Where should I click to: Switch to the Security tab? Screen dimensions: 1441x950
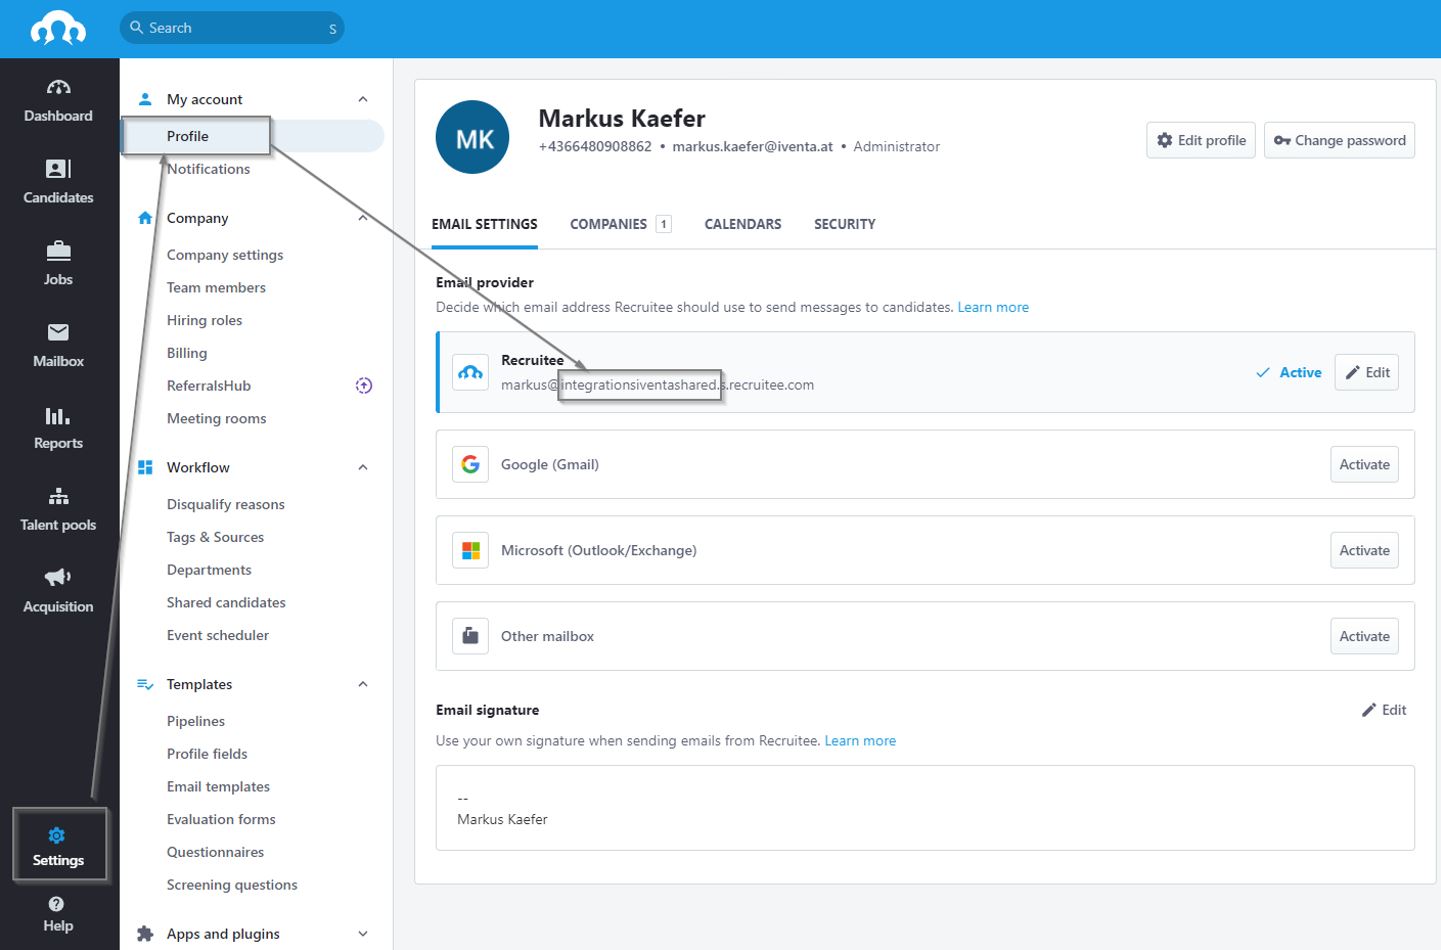pos(845,224)
